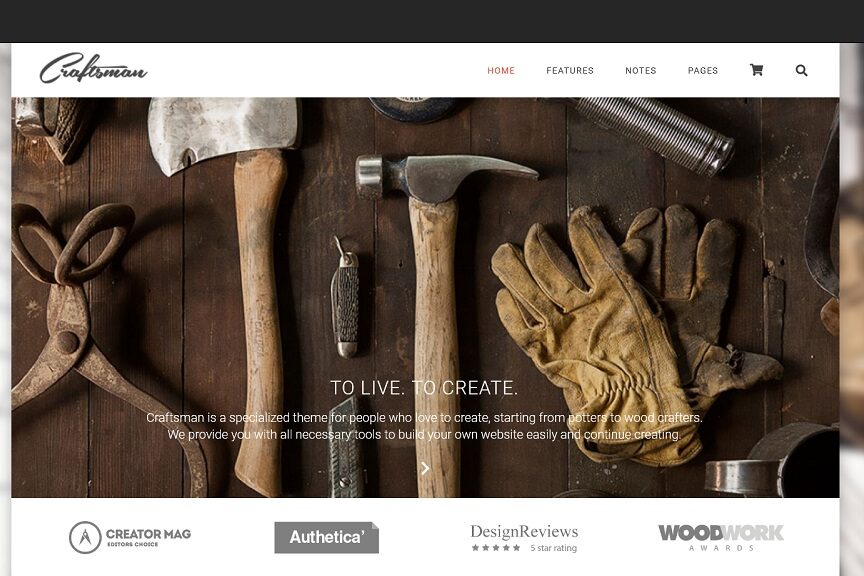This screenshot has height=576, width=864.
Task: Click the 5 star rating text
Action: pos(554,548)
